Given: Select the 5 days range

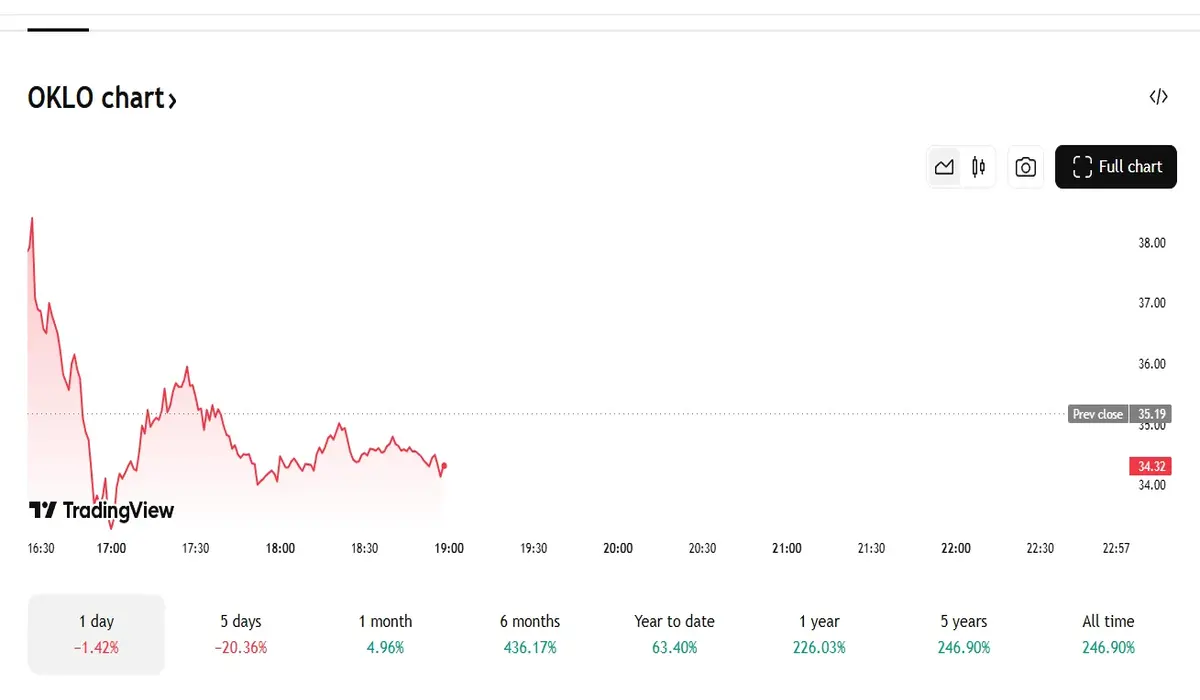Looking at the screenshot, I should coord(240,634).
